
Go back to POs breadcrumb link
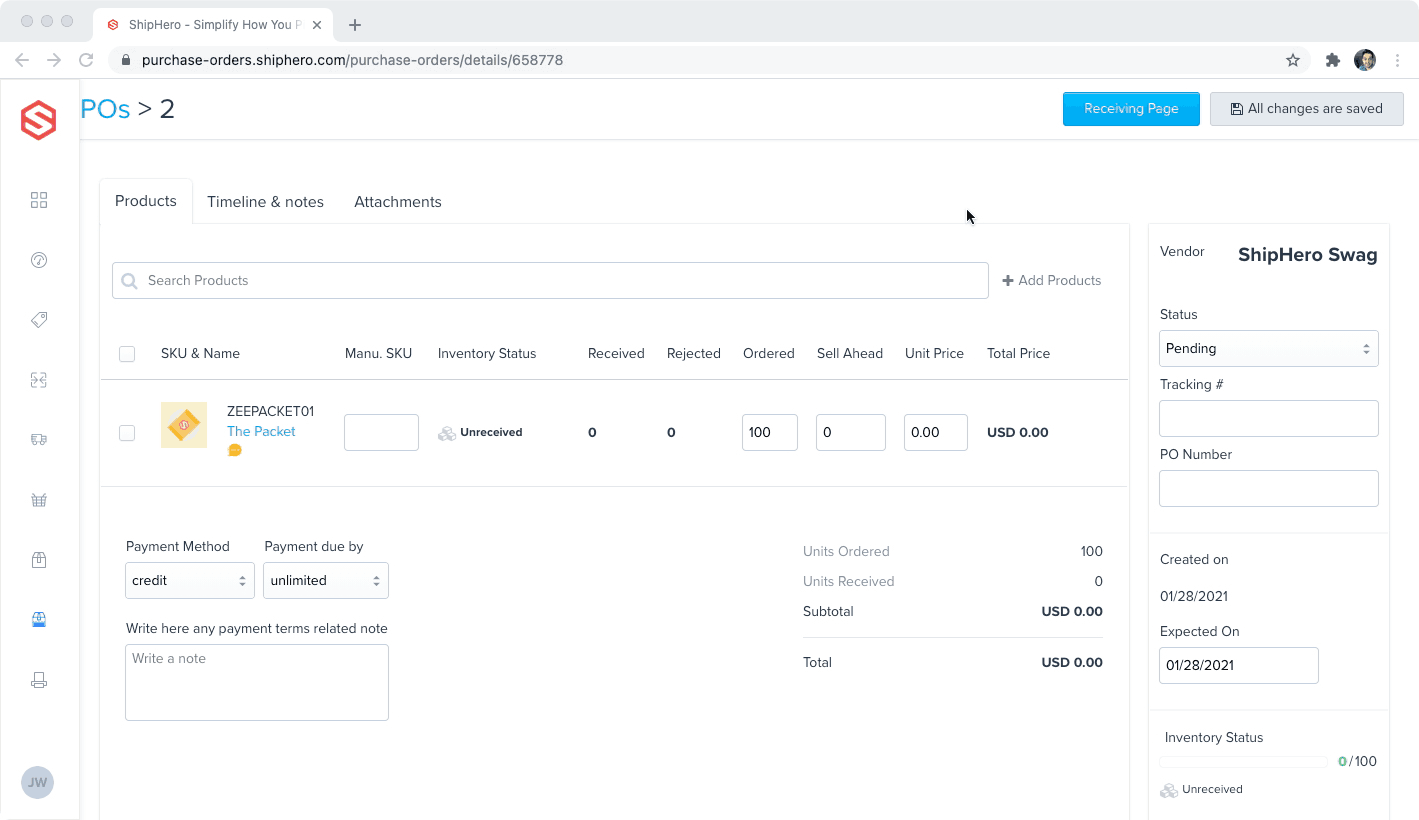coord(106,109)
